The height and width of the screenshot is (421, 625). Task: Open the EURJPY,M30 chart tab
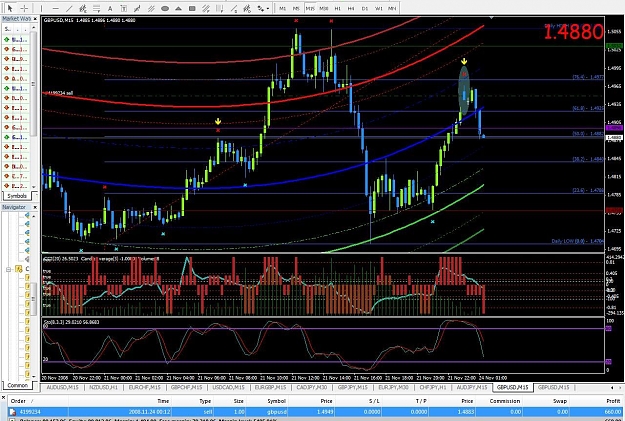tap(393, 387)
